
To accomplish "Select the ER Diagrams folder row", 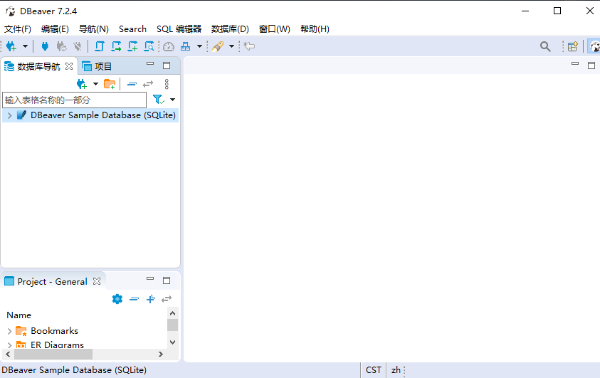I will (57, 344).
